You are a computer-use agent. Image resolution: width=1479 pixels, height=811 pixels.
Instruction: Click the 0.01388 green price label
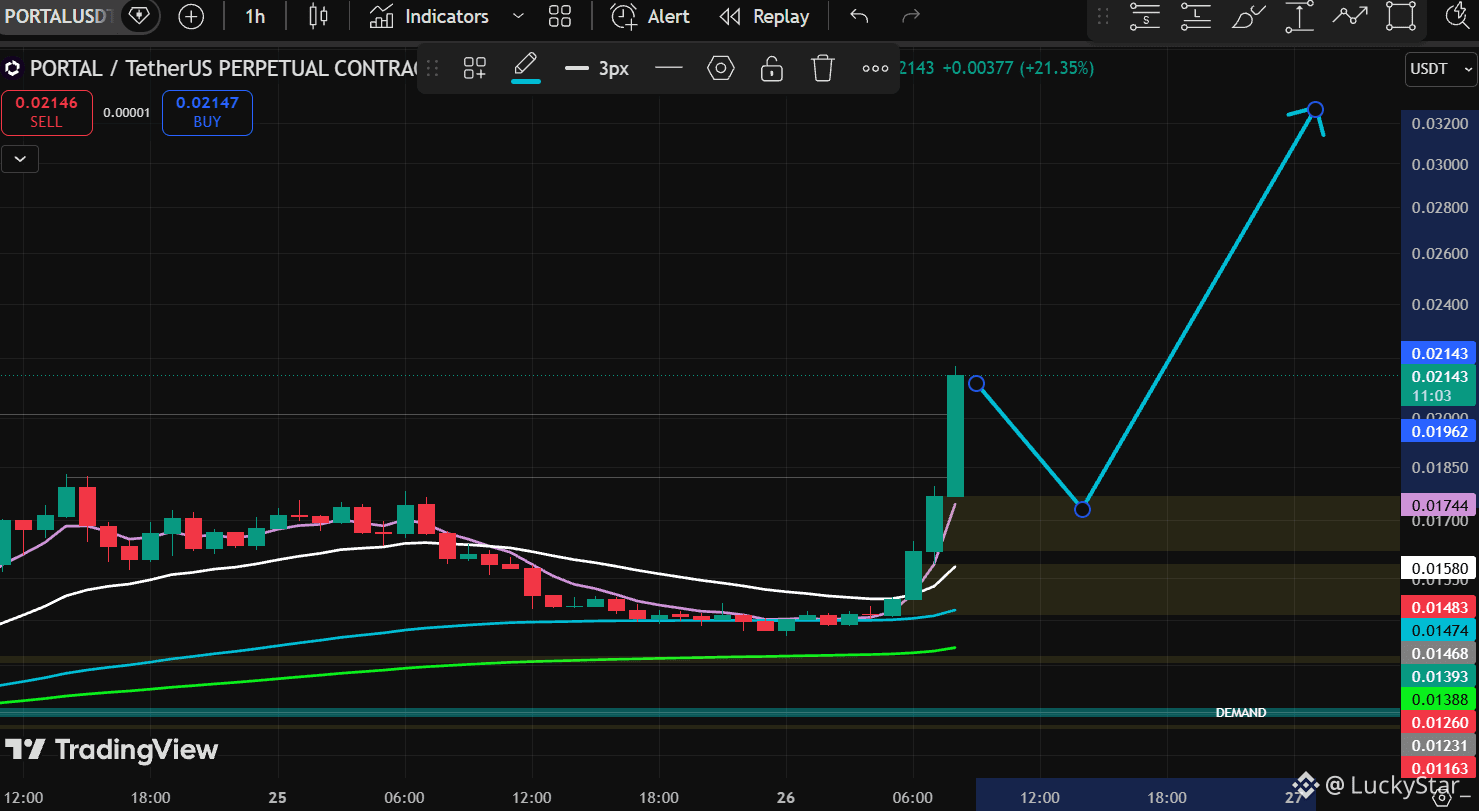click(1439, 699)
